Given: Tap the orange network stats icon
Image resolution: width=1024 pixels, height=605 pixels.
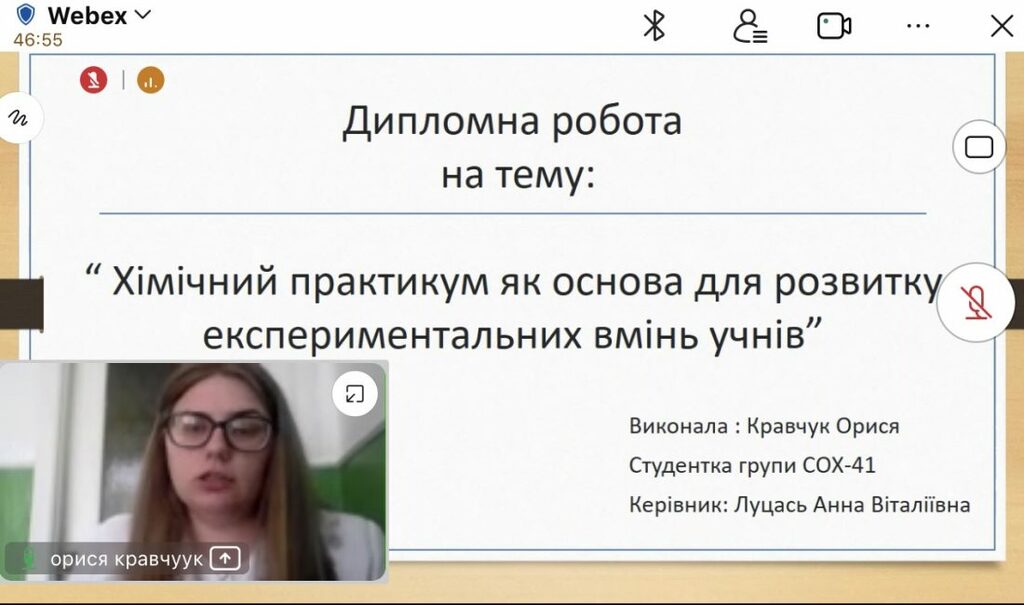Looking at the screenshot, I should (151, 80).
